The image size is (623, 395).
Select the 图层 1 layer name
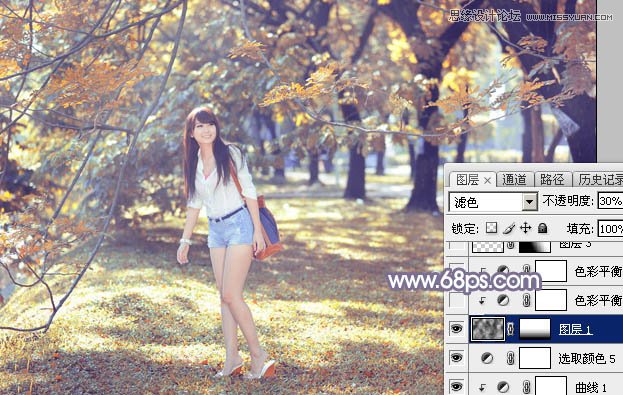coord(575,329)
